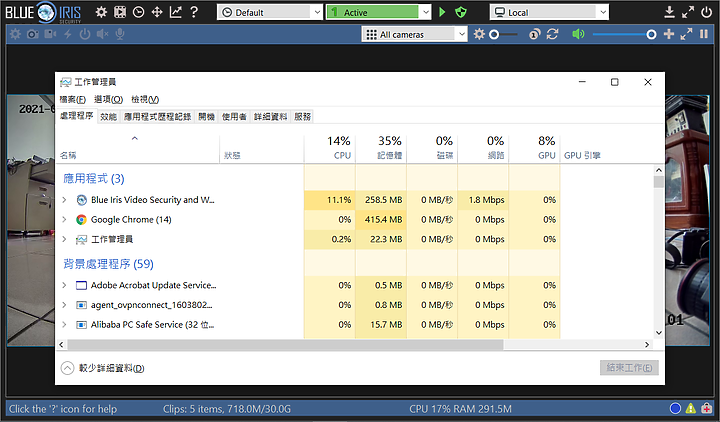
Task: Switch to the 服務 tab
Action: [x=303, y=117]
